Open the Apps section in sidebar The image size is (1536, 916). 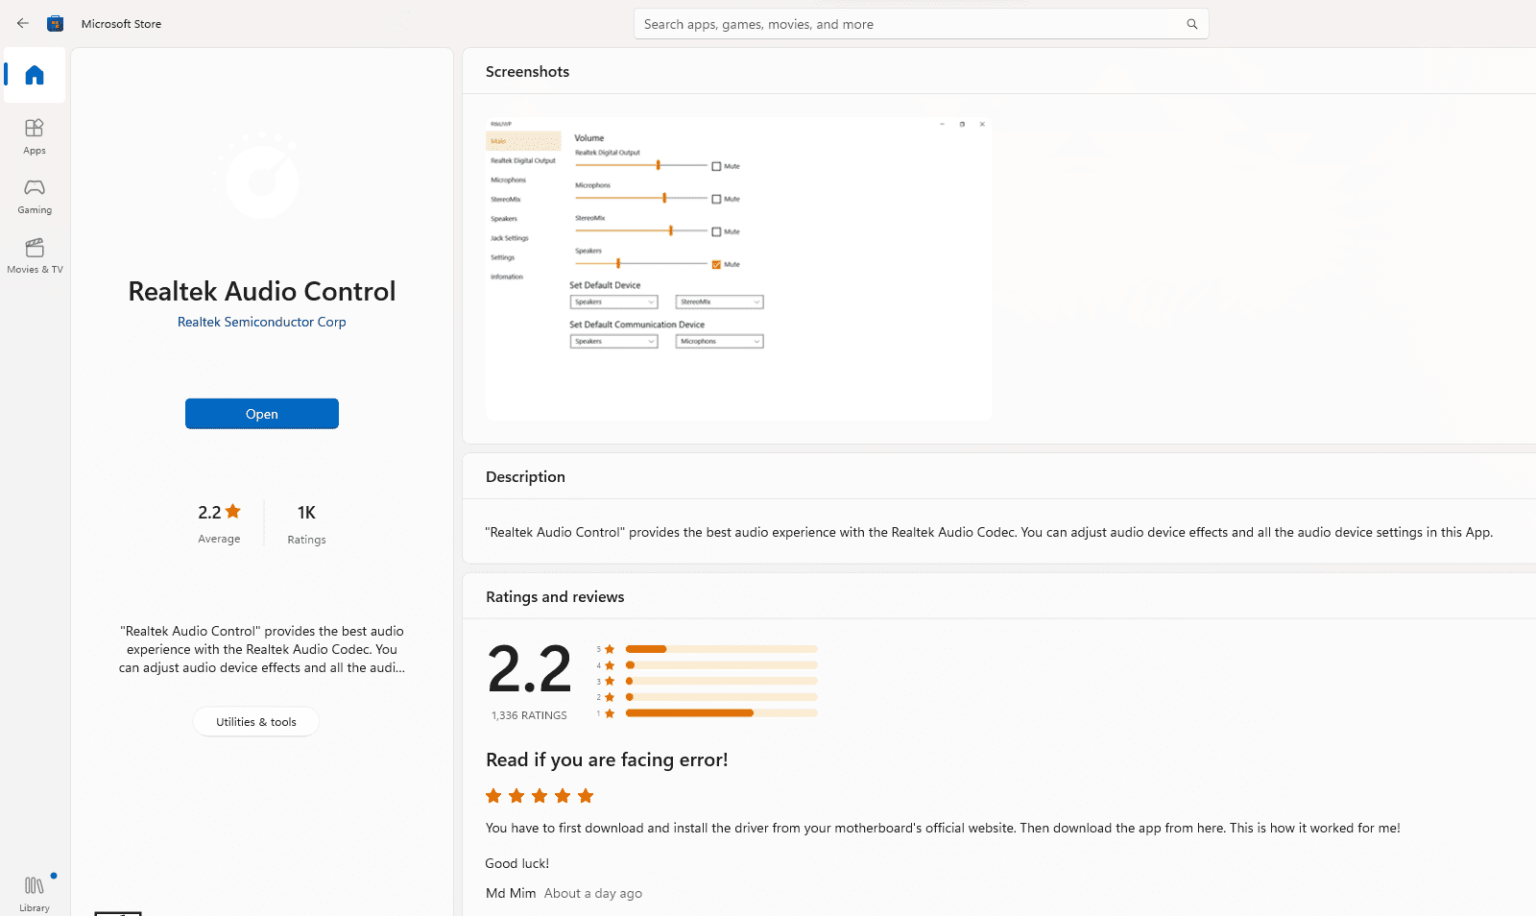pyautogui.click(x=34, y=136)
